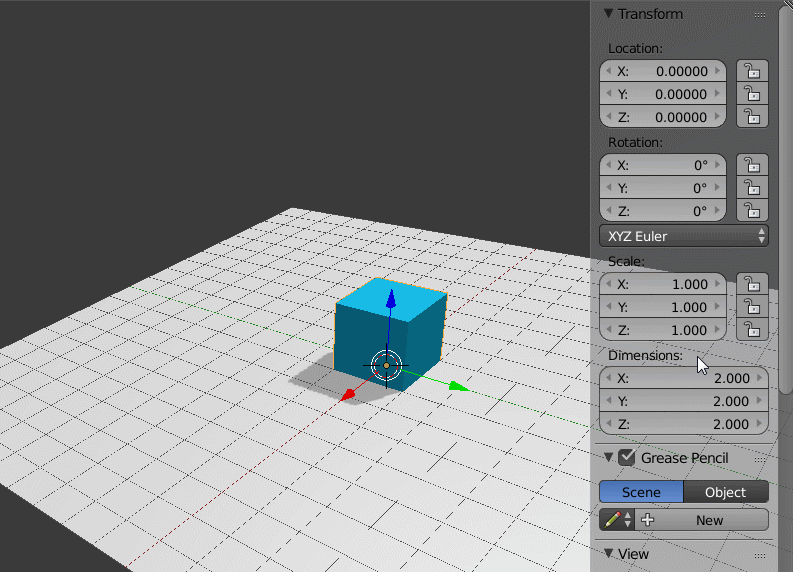This screenshot has width=793, height=572.
Task: Toggle the Rotation Y lock icon
Action: pyautogui.click(x=752, y=188)
